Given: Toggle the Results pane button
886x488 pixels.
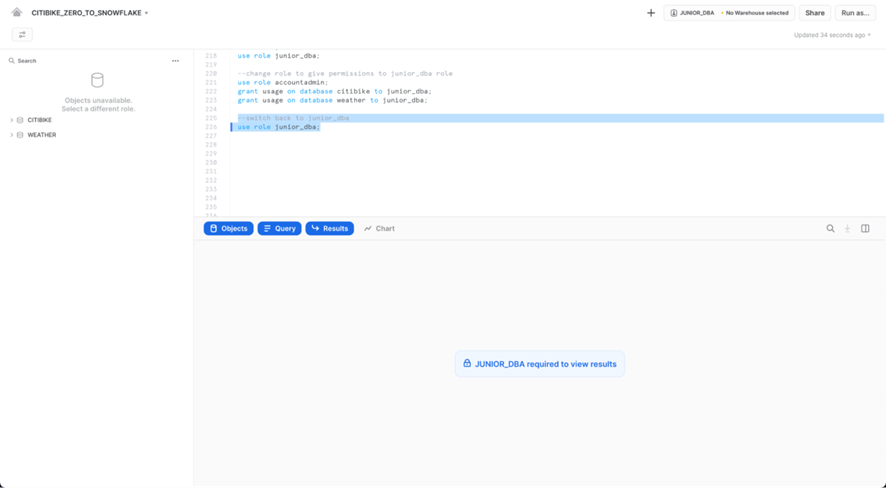Looking at the screenshot, I should (x=329, y=229).
